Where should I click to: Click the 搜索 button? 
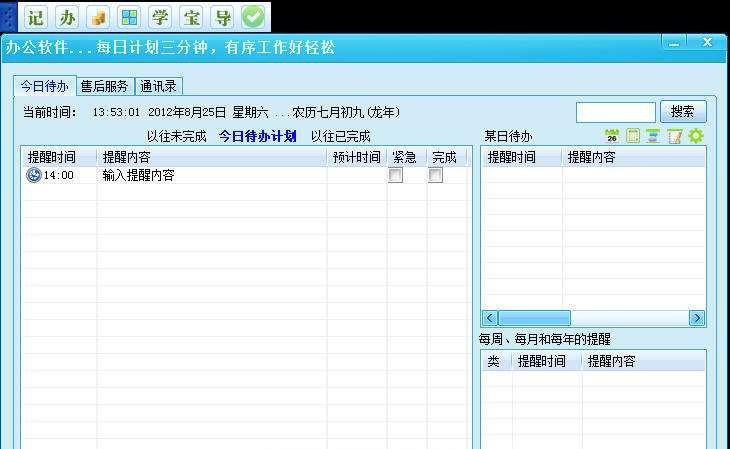point(683,112)
